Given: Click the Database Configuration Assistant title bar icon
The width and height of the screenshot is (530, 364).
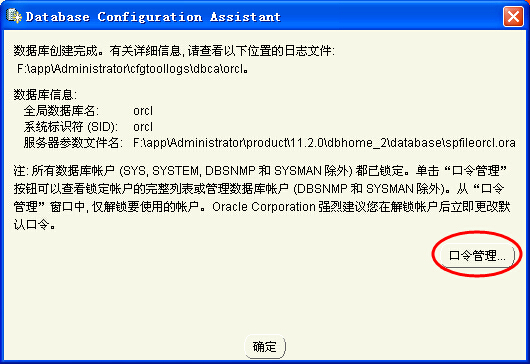Looking at the screenshot, I should (x=14, y=16).
